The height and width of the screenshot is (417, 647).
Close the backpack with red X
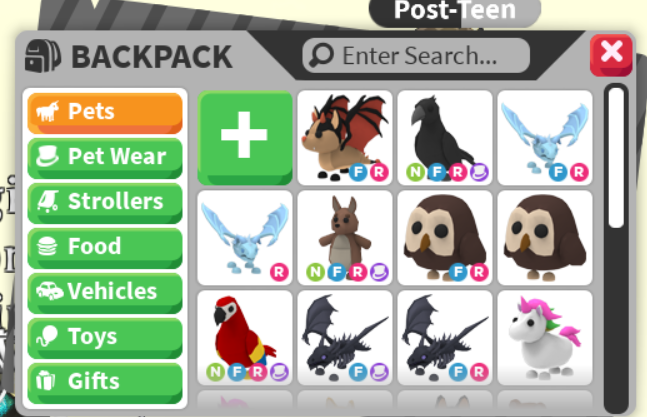click(x=611, y=55)
